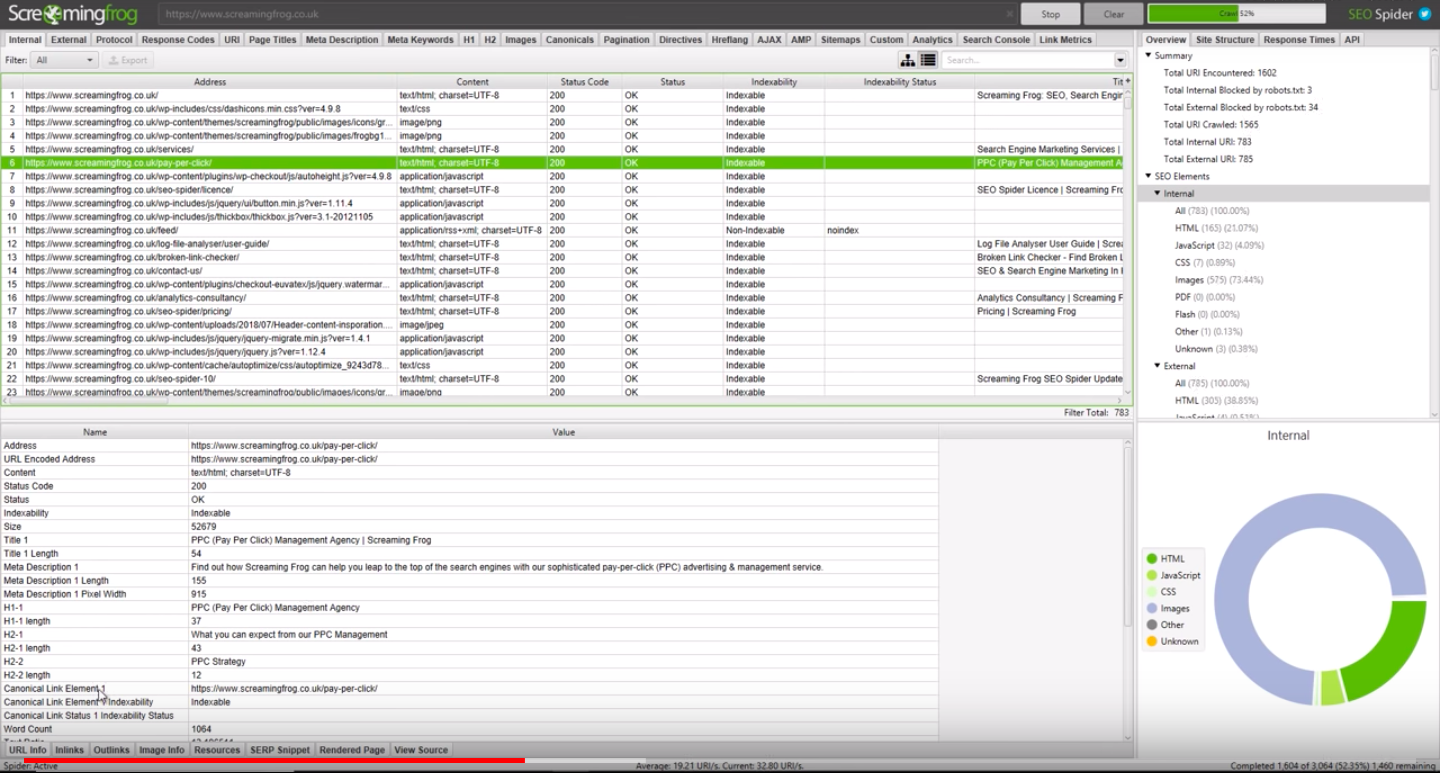Viewport: 1440px width, 773px height.
Task: Open the search box dropdown arrow
Action: (x=1120, y=60)
